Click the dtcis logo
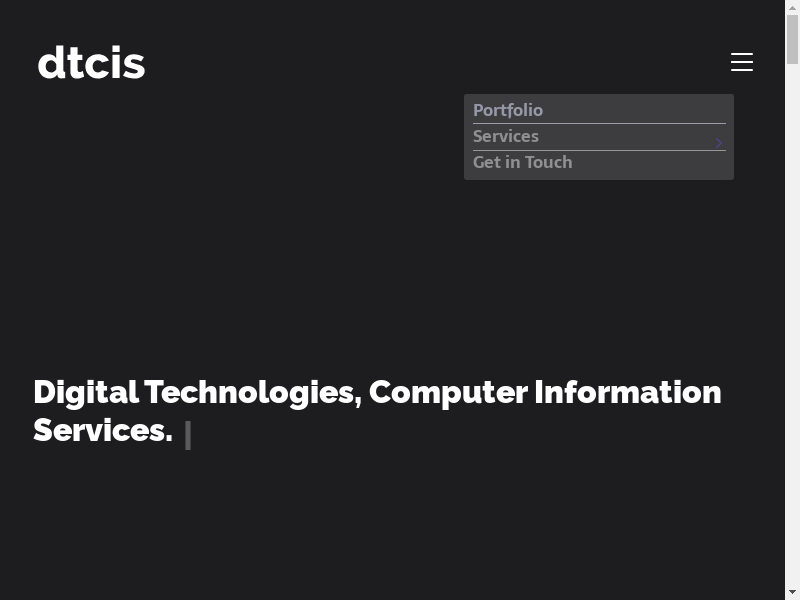800x600 pixels. (x=92, y=64)
